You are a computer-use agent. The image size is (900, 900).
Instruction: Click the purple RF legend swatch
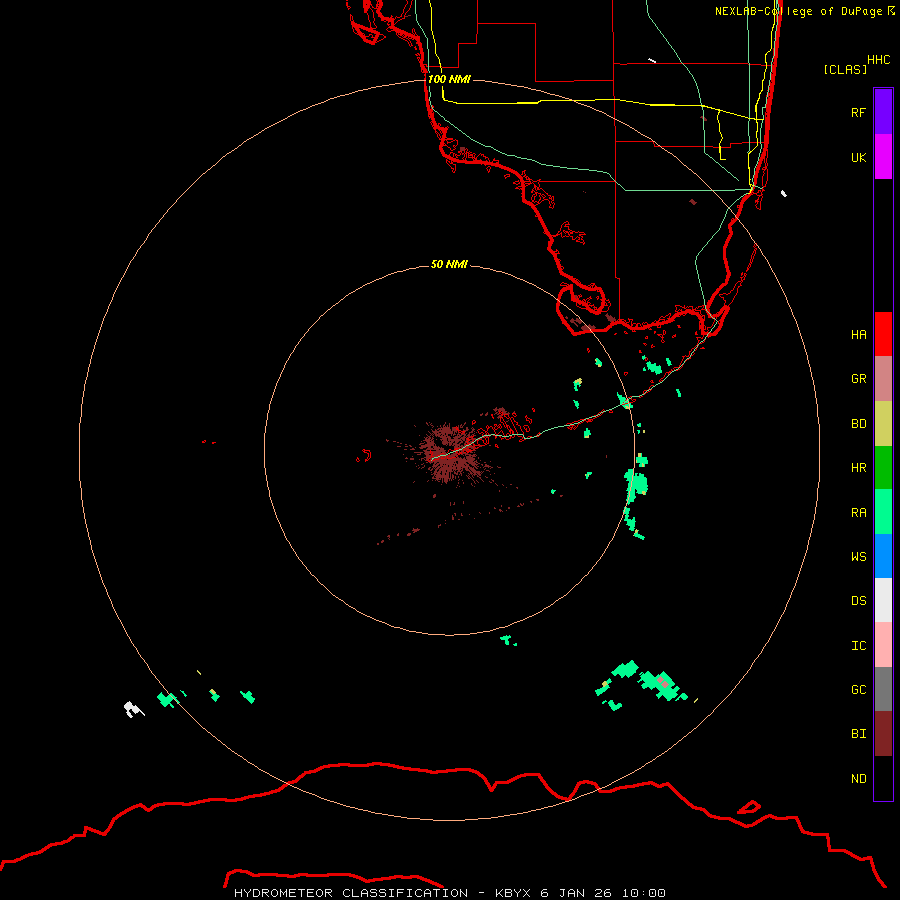pyautogui.click(x=883, y=112)
